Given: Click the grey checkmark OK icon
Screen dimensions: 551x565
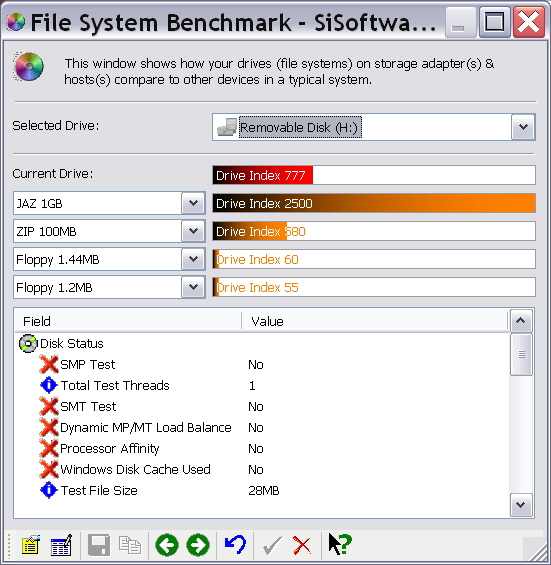Looking at the screenshot, I should (x=272, y=545).
